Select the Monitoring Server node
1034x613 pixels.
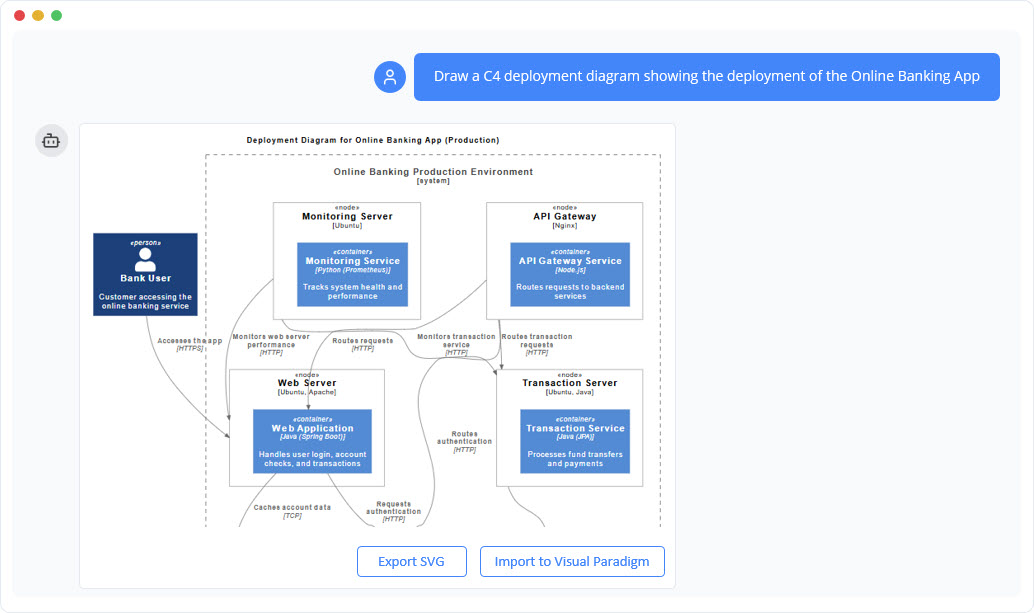[347, 217]
